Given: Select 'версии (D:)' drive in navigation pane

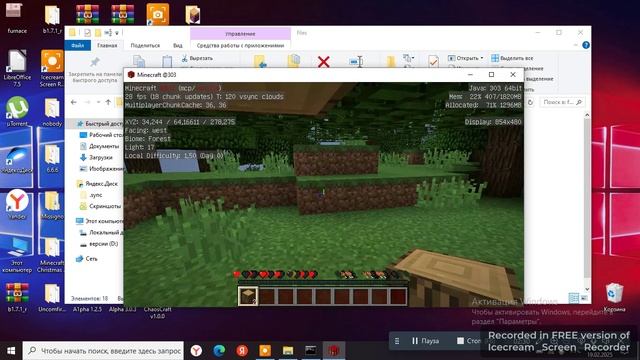Looking at the screenshot, I should [99, 244].
